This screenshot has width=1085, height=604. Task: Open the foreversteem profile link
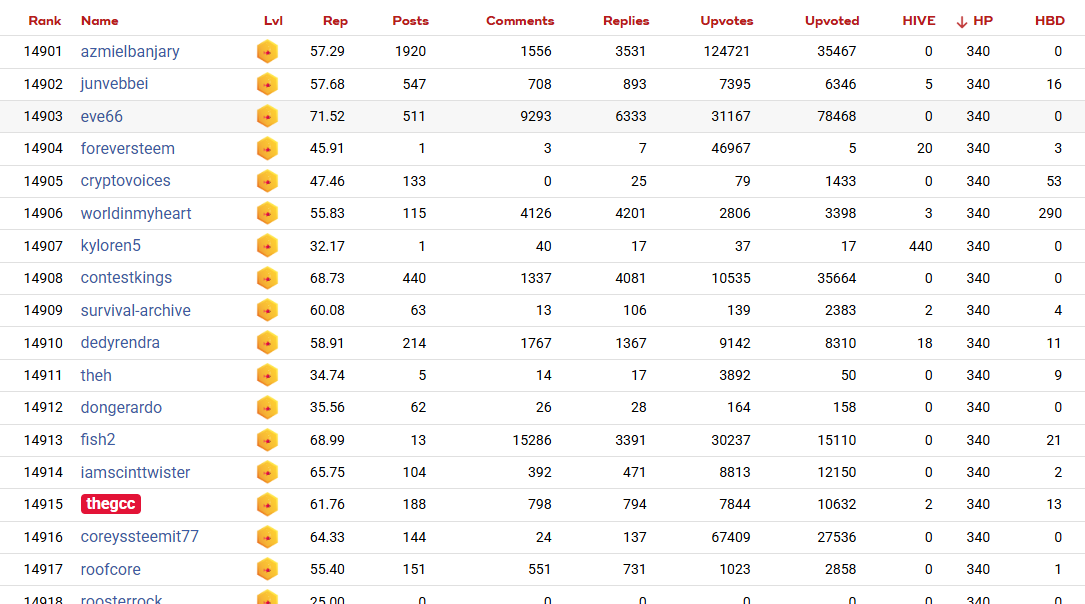point(128,149)
